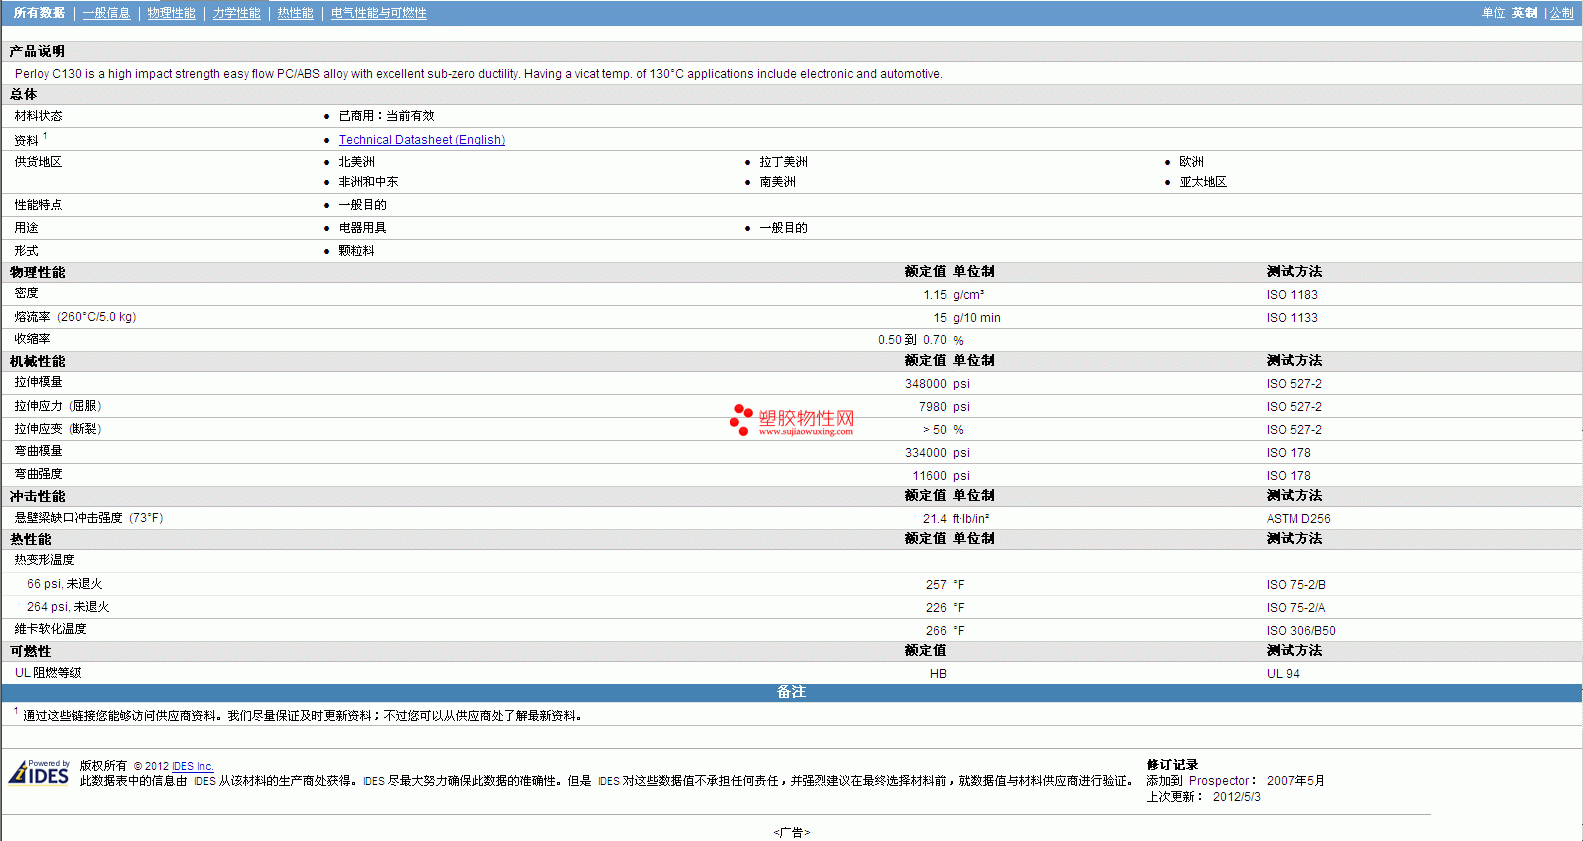Go to the 力学性能 tab

pos(236,13)
